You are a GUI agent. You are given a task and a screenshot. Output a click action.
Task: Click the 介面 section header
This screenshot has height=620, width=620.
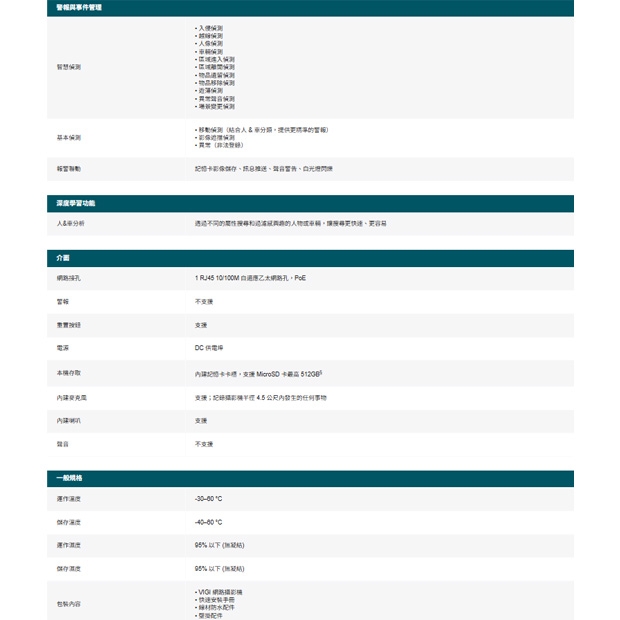coord(63,258)
